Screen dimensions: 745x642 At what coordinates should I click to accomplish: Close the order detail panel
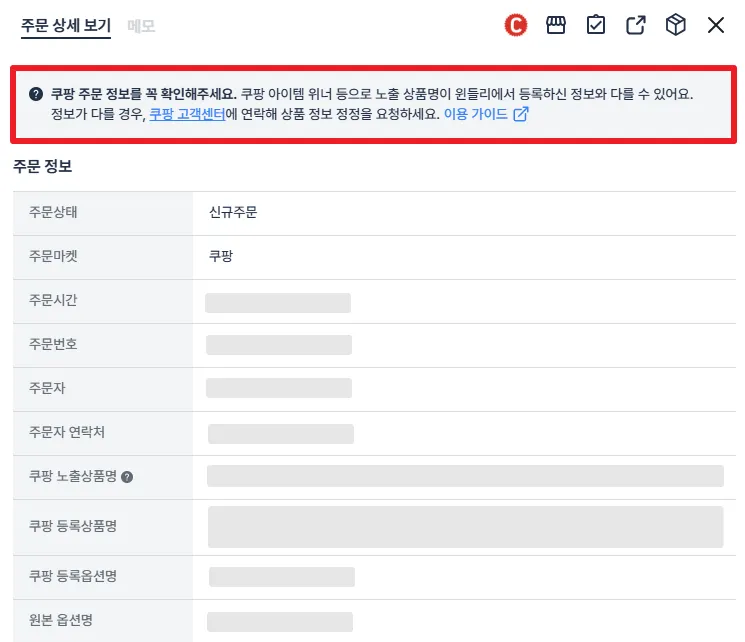(x=716, y=25)
